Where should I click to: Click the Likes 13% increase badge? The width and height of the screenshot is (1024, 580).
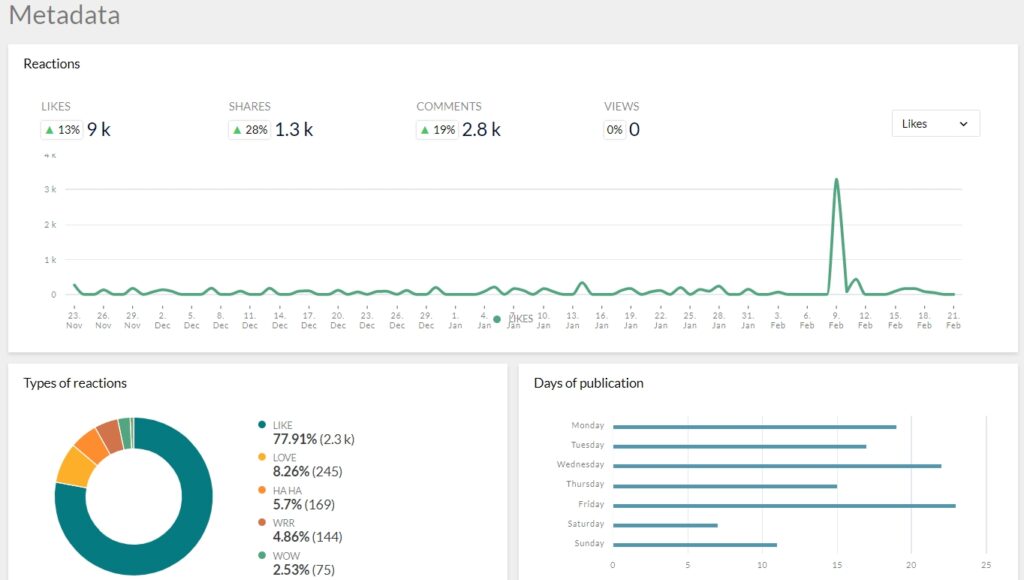[62, 130]
